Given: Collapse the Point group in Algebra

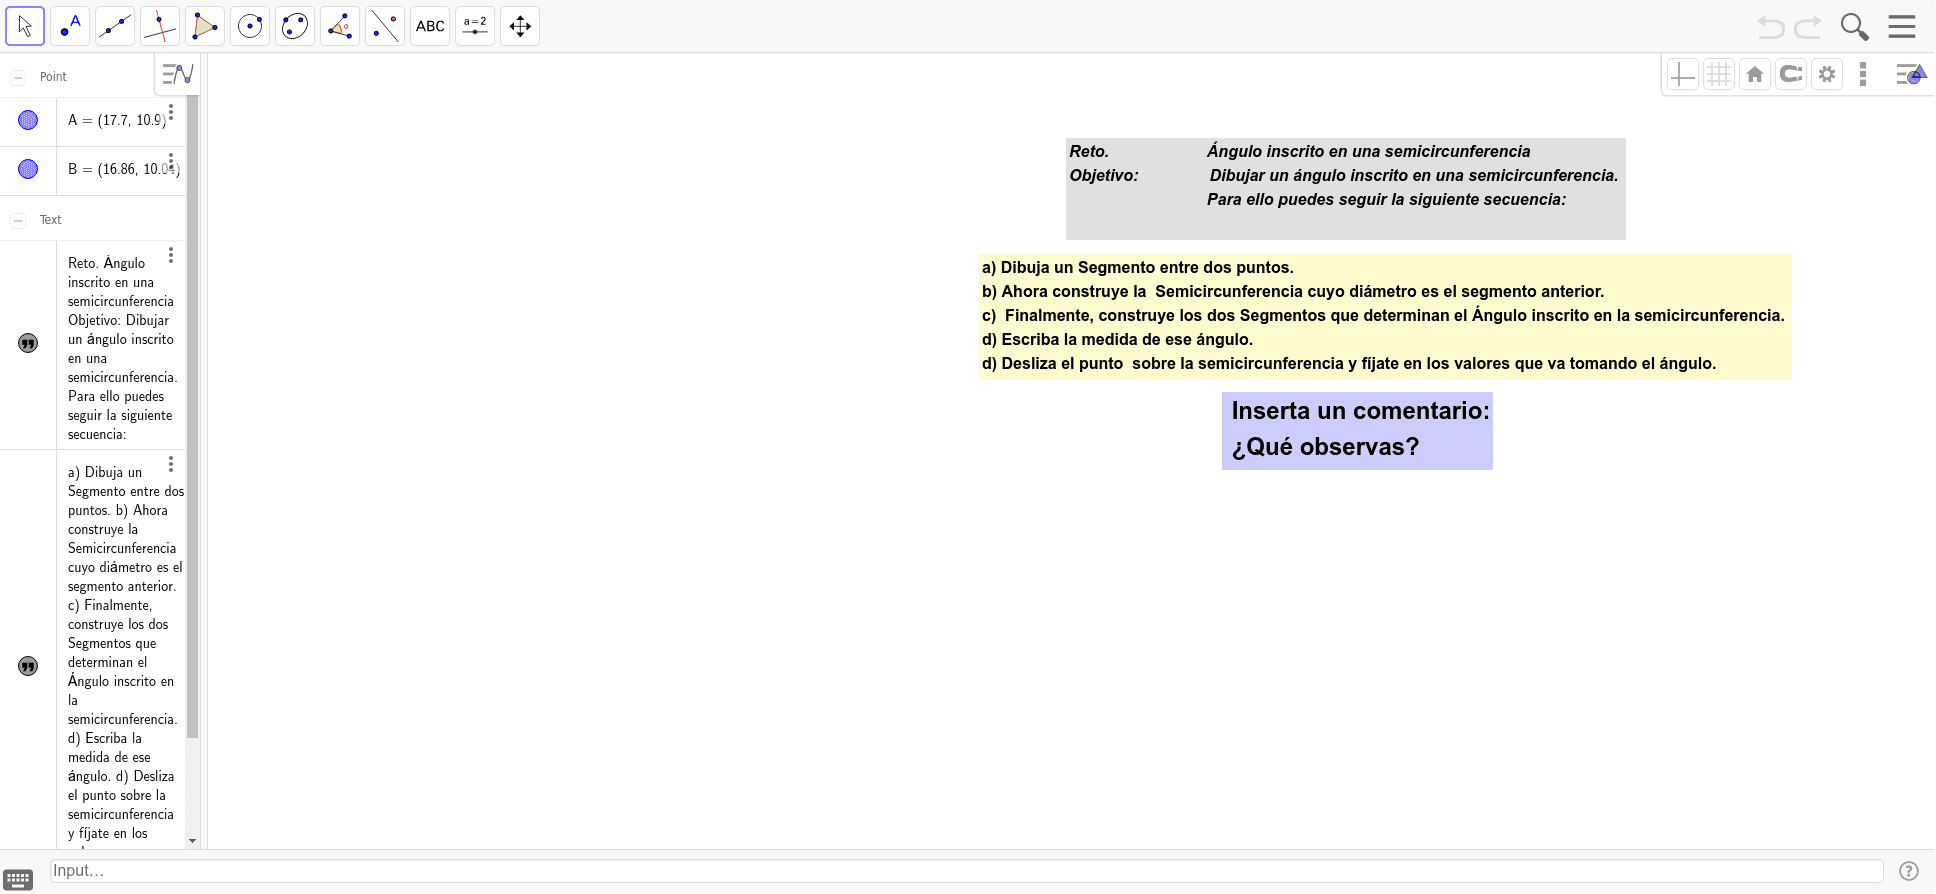Looking at the screenshot, I should [x=18, y=77].
